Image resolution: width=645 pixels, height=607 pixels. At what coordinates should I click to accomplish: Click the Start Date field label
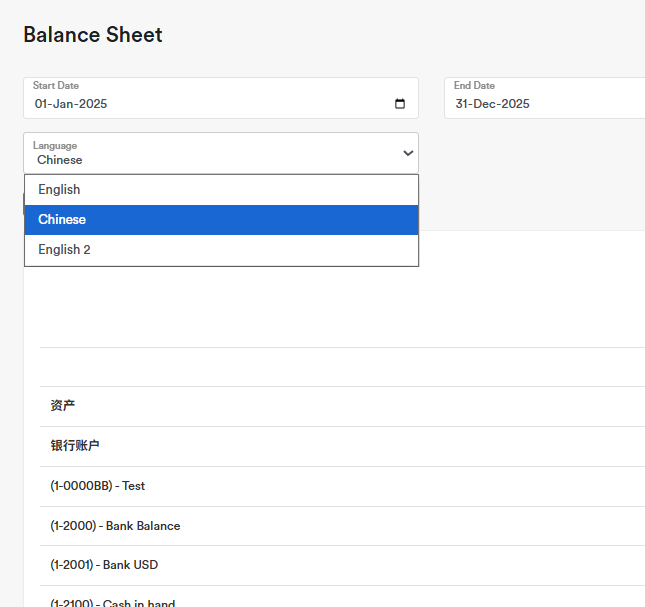point(56,86)
